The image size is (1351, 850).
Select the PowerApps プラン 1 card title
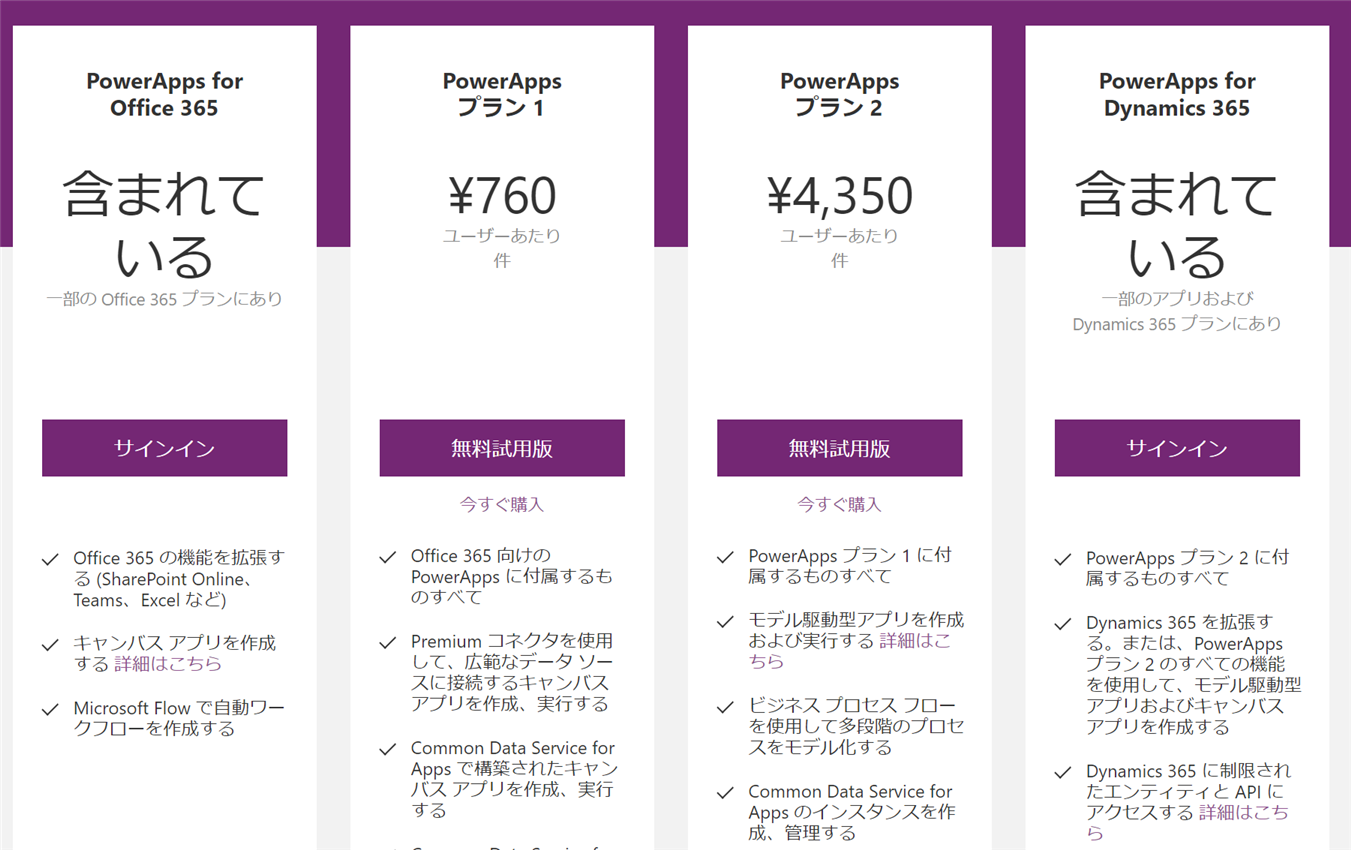[502, 94]
